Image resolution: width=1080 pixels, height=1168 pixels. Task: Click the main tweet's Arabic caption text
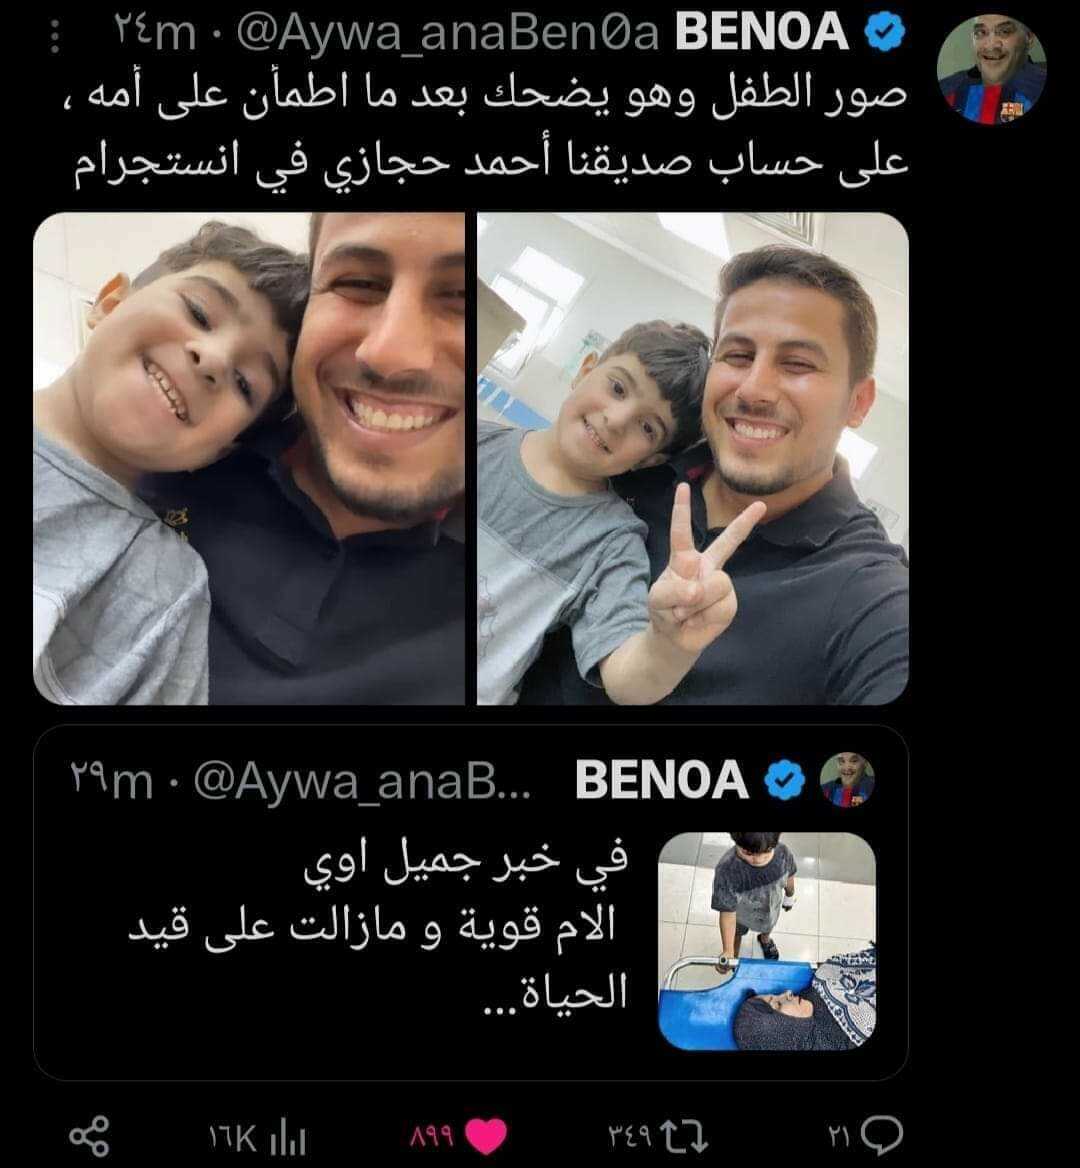click(x=490, y=131)
